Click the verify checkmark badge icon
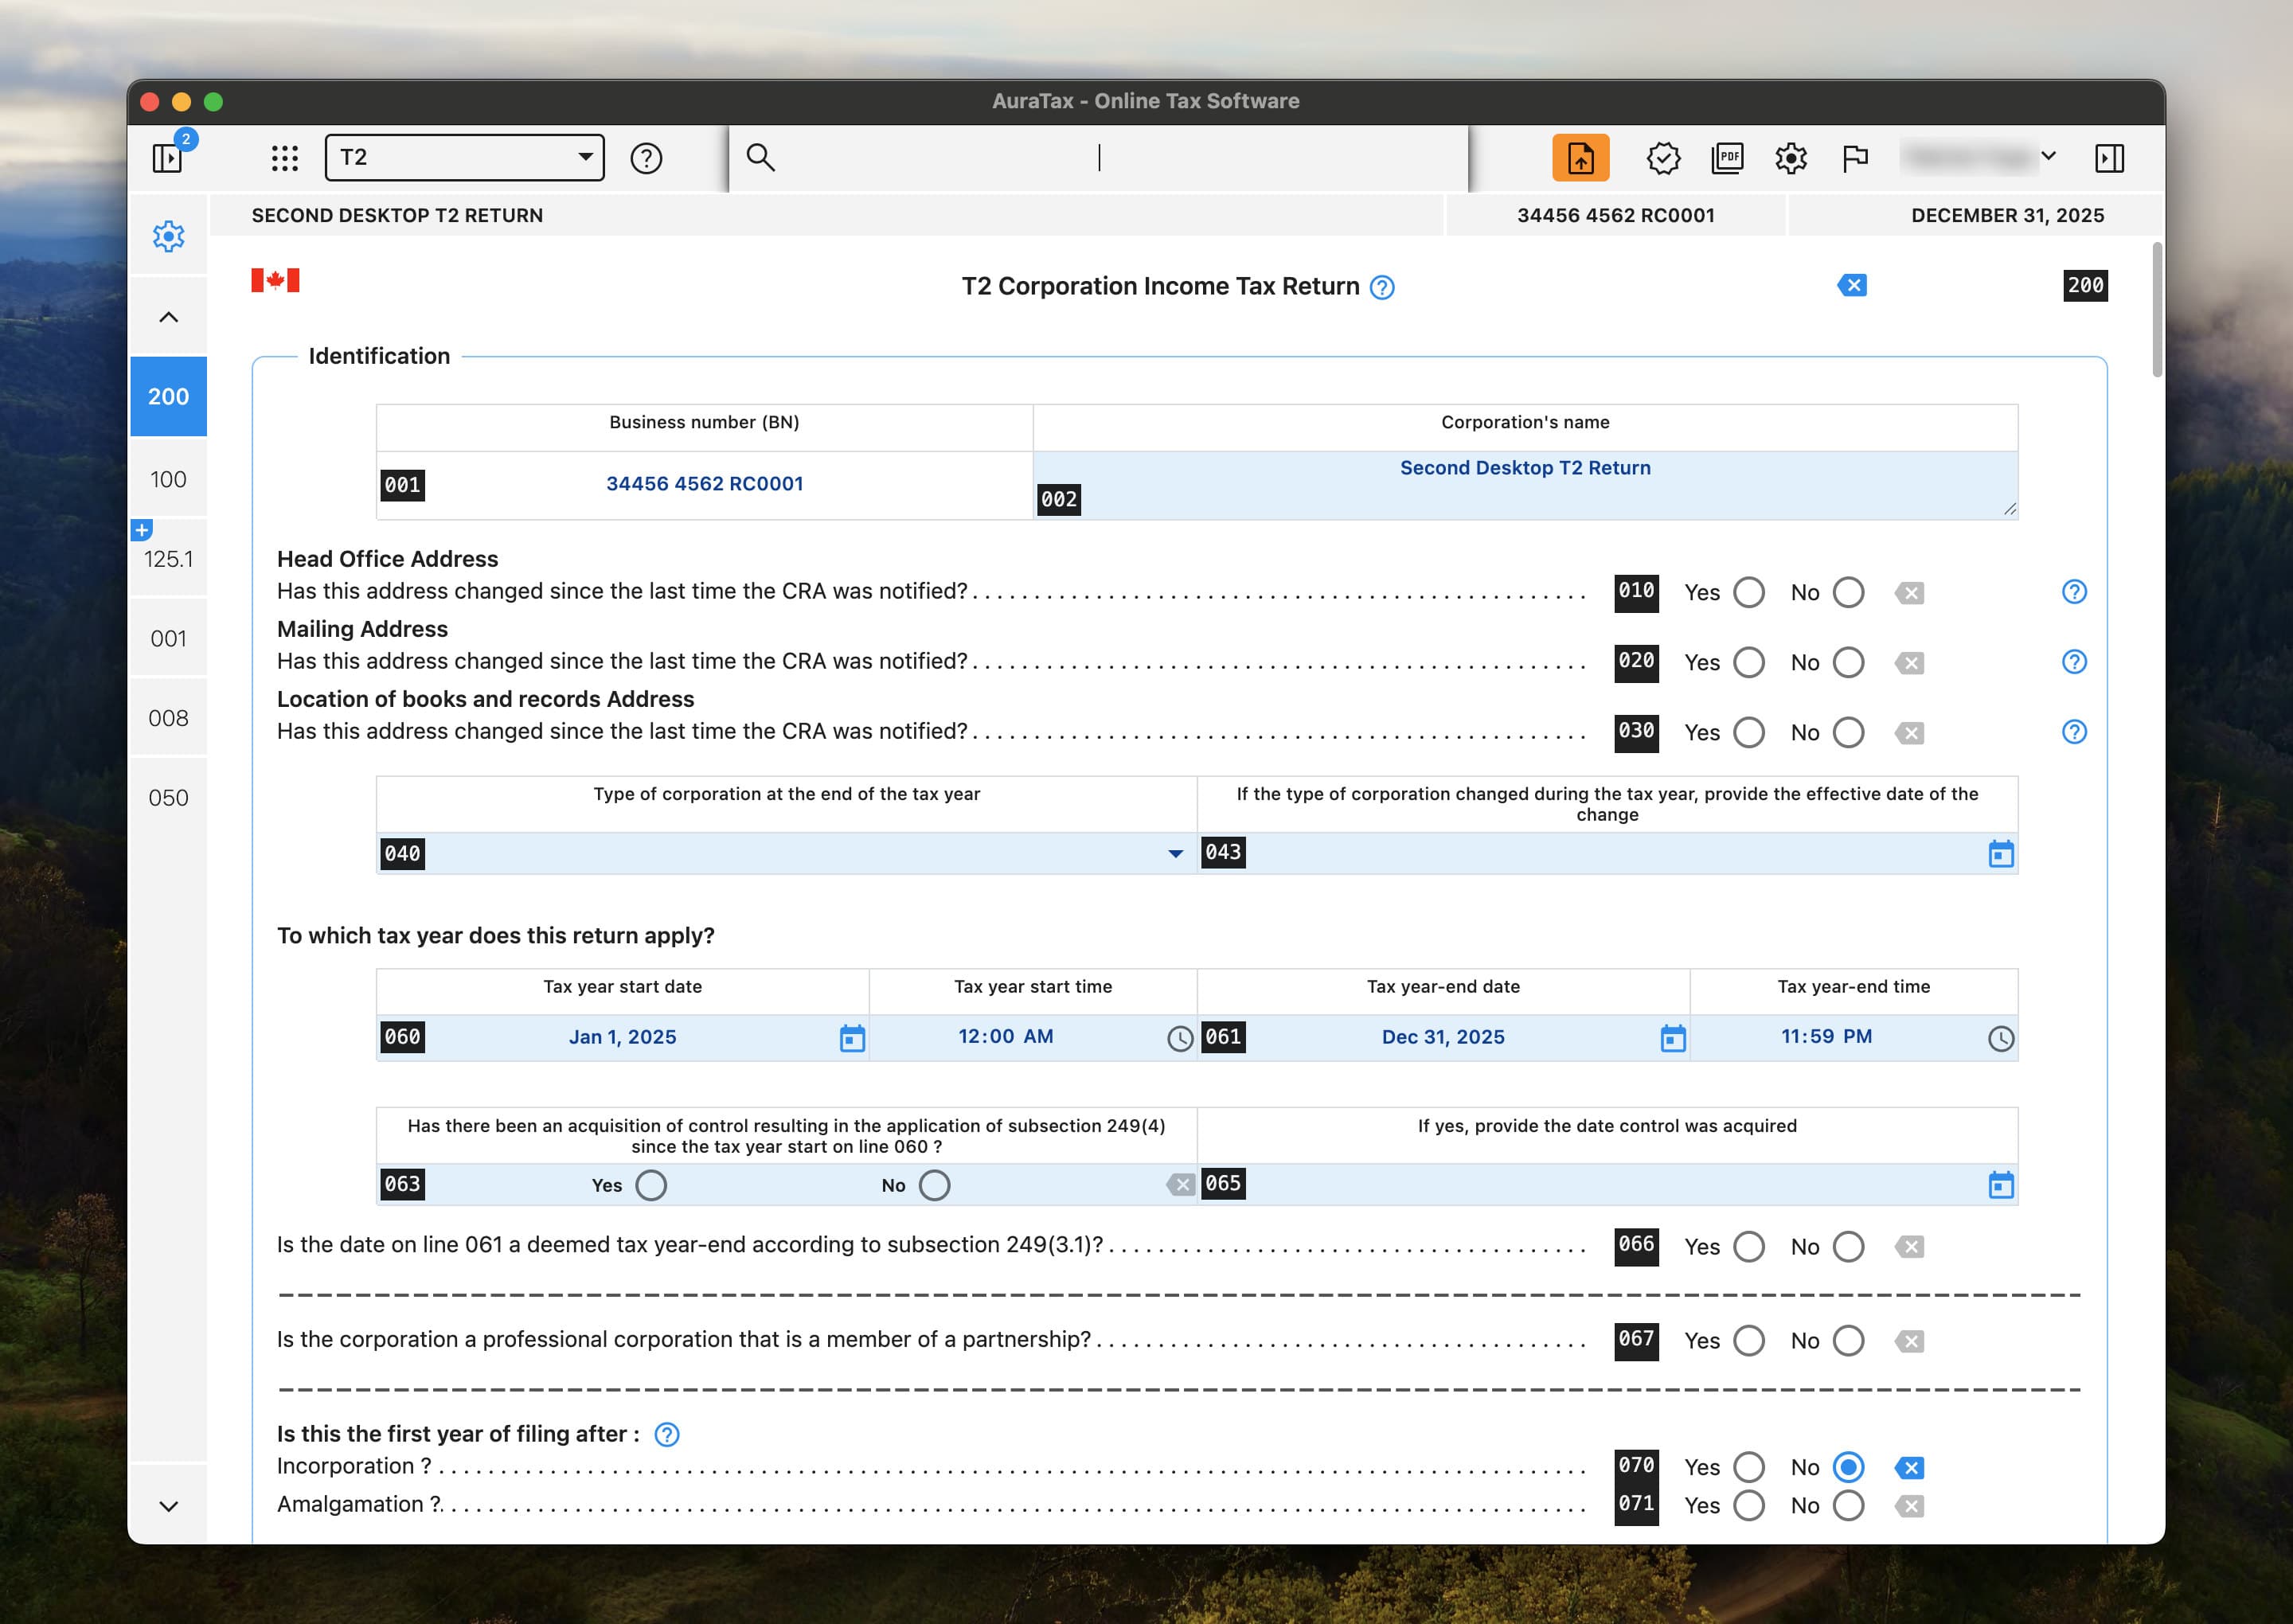This screenshot has height=1624, width=2293. [1663, 158]
